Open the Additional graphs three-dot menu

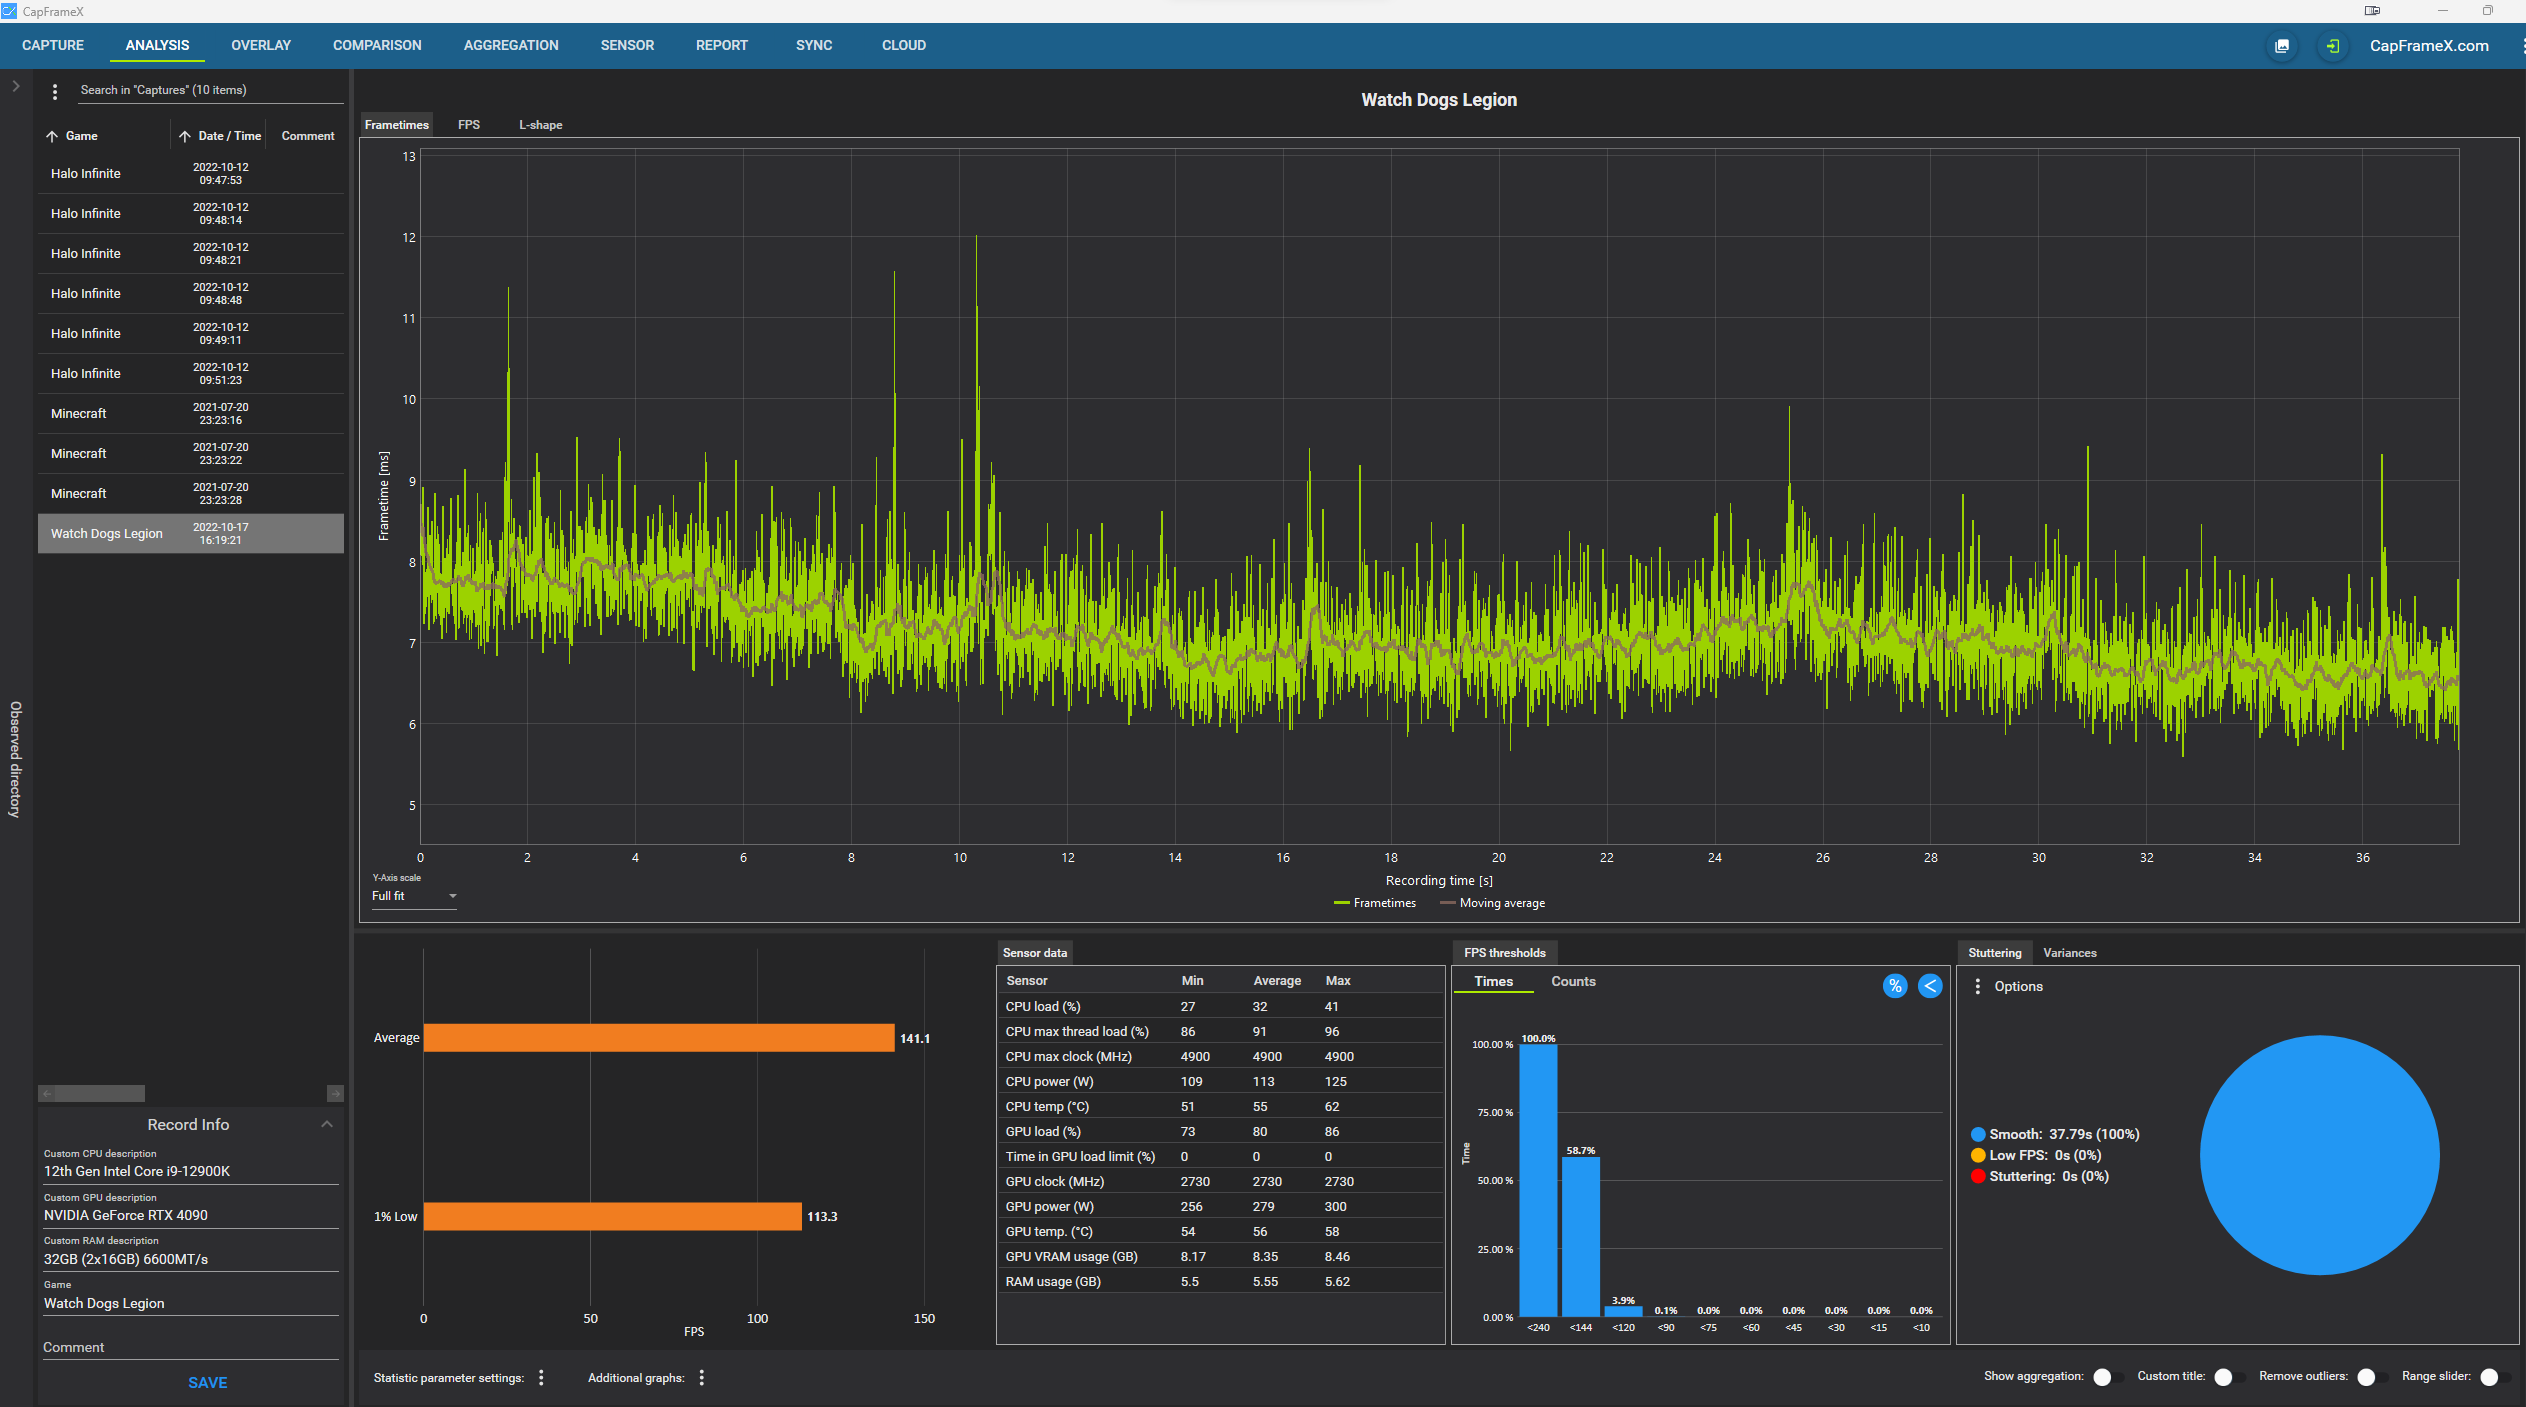tap(702, 1377)
